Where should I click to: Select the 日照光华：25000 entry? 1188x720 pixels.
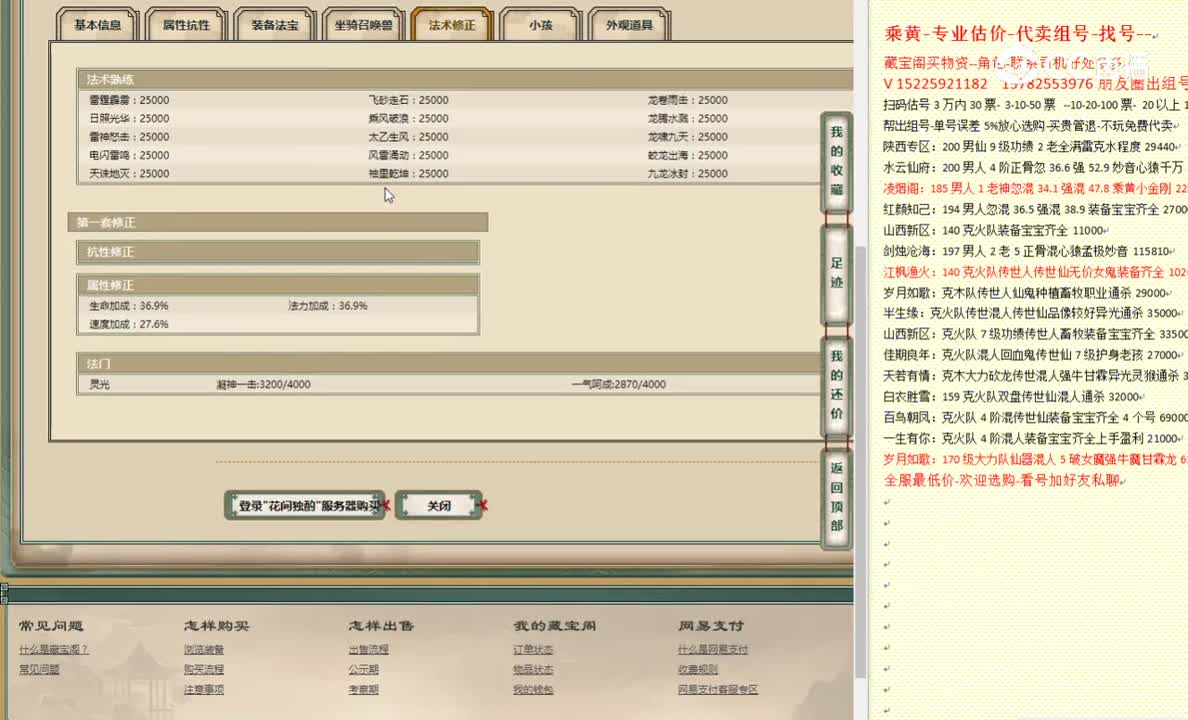pyautogui.click(x=130, y=118)
